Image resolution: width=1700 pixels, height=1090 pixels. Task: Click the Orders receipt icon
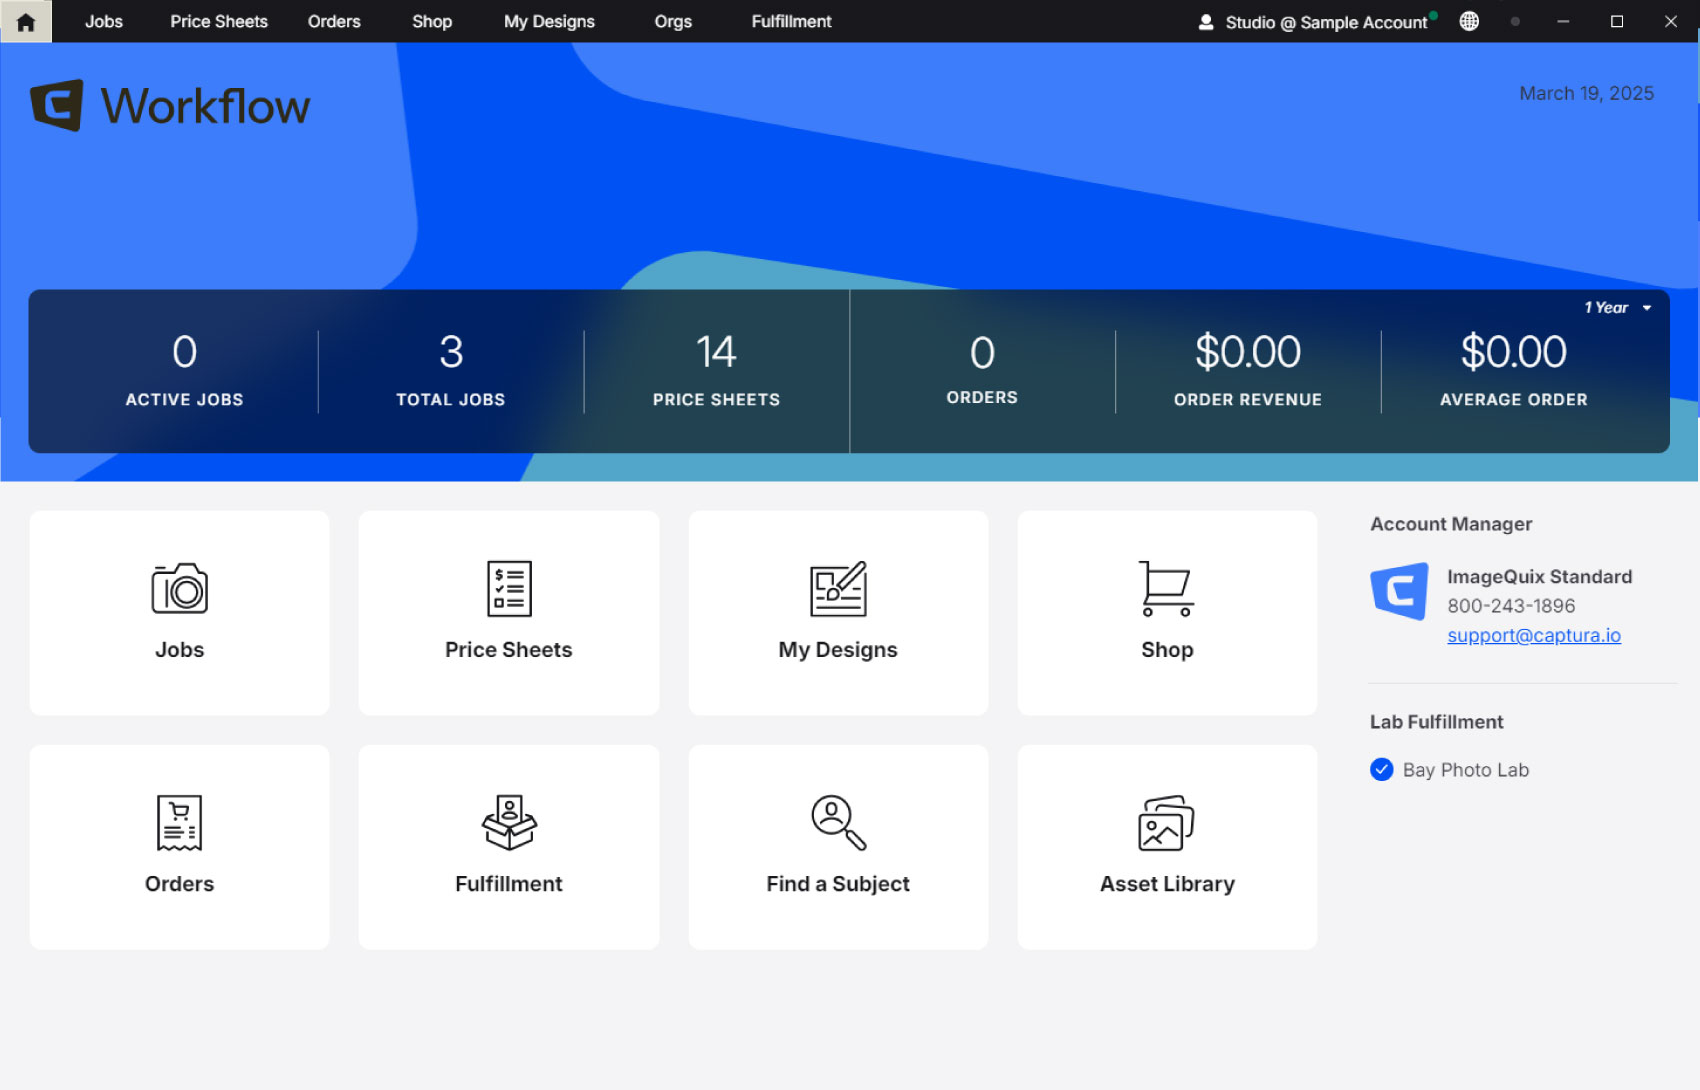point(179,823)
